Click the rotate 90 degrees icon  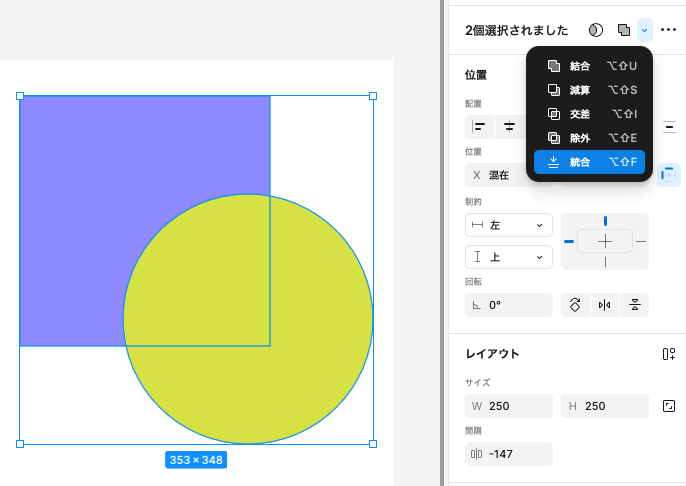pyautogui.click(x=575, y=305)
